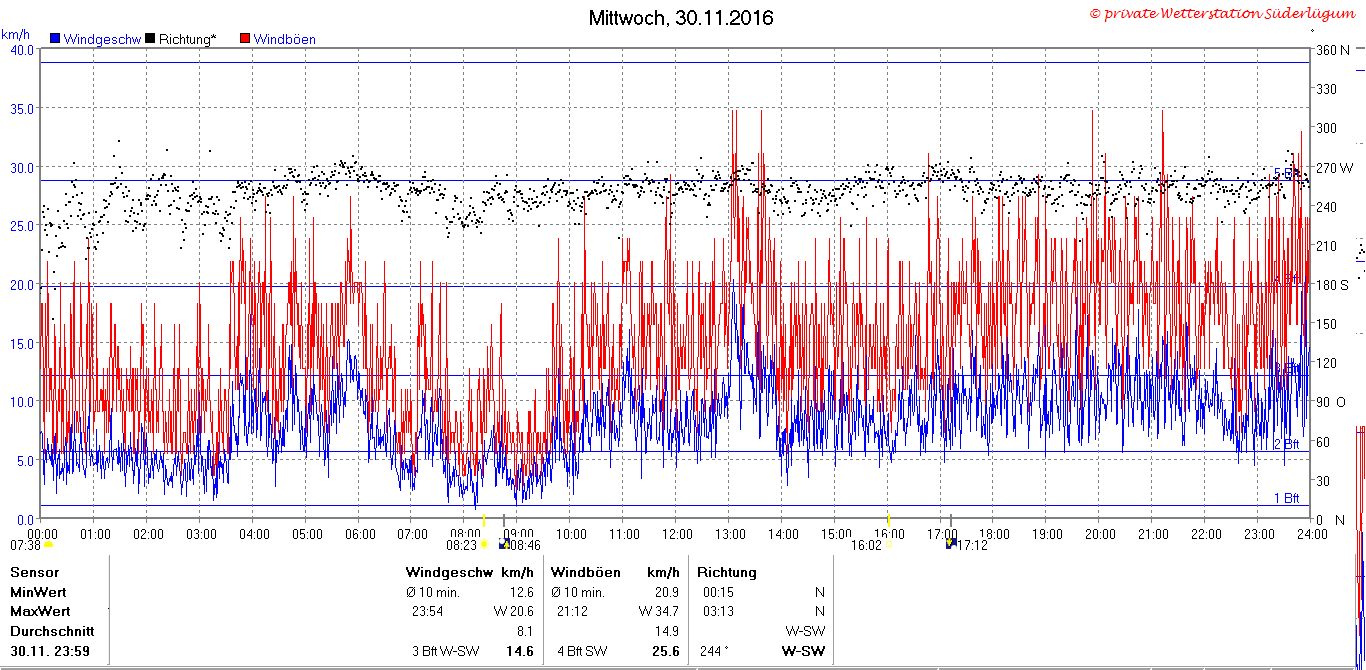
Task: Click the red Windböen legend square
Action: coord(245,39)
